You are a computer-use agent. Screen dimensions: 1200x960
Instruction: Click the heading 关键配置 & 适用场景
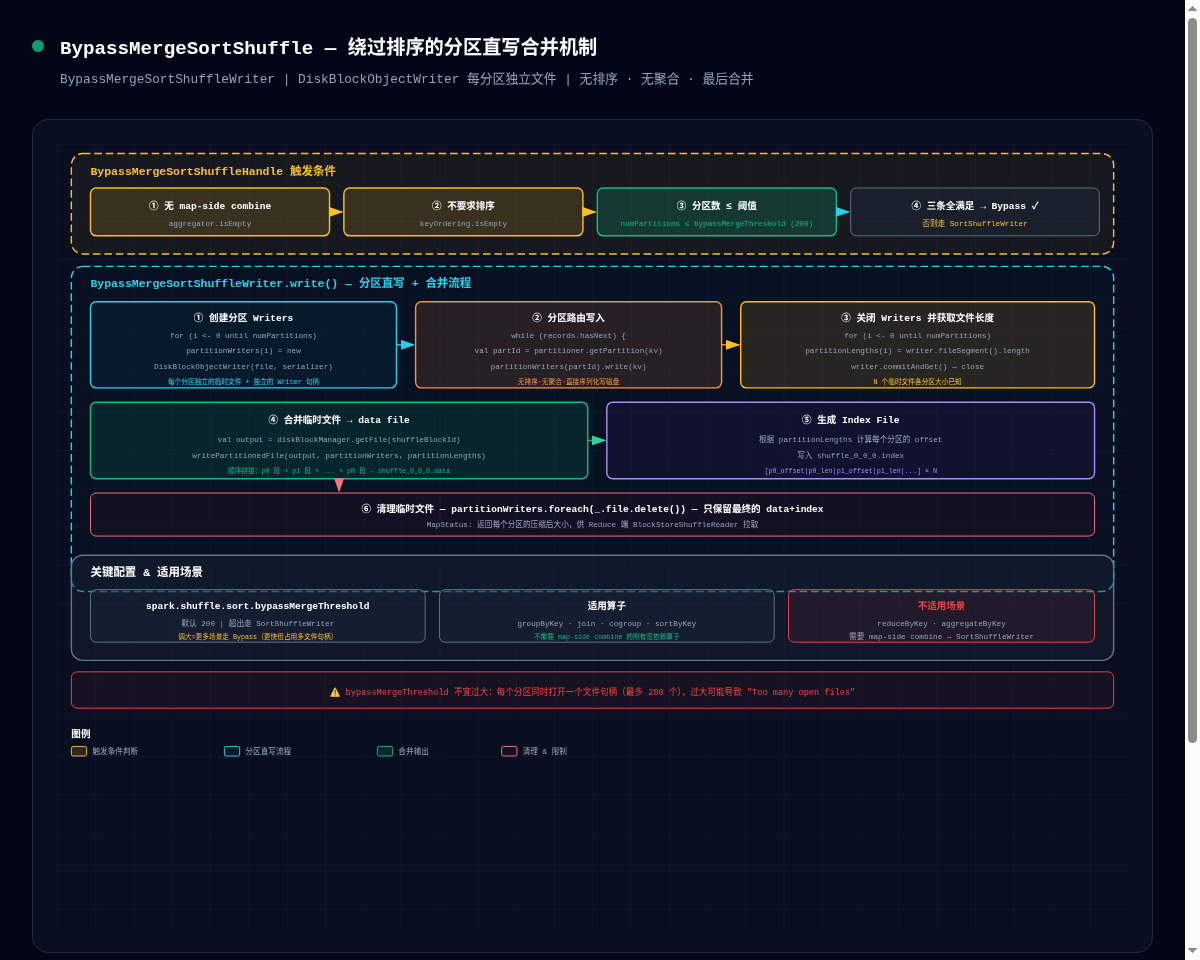pyautogui.click(x=147, y=572)
